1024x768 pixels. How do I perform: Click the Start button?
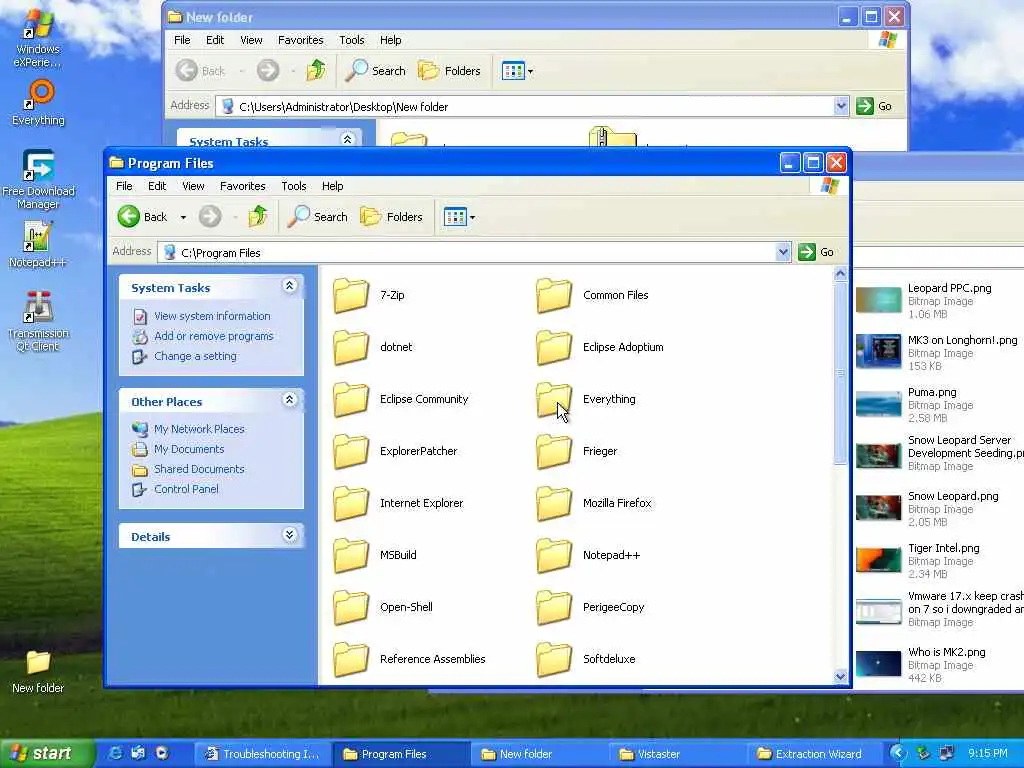coord(46,754)
